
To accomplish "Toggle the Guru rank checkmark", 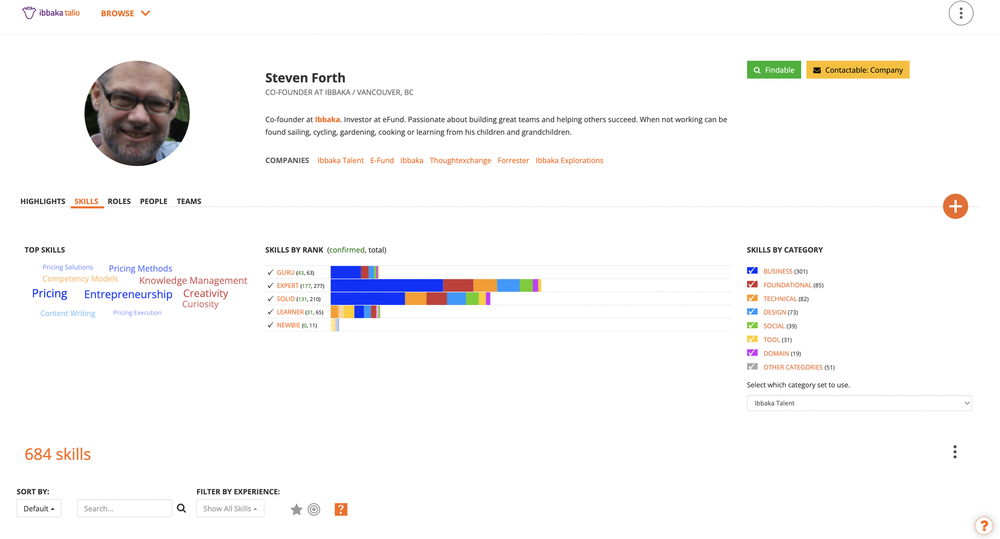I will coord(270,272).
